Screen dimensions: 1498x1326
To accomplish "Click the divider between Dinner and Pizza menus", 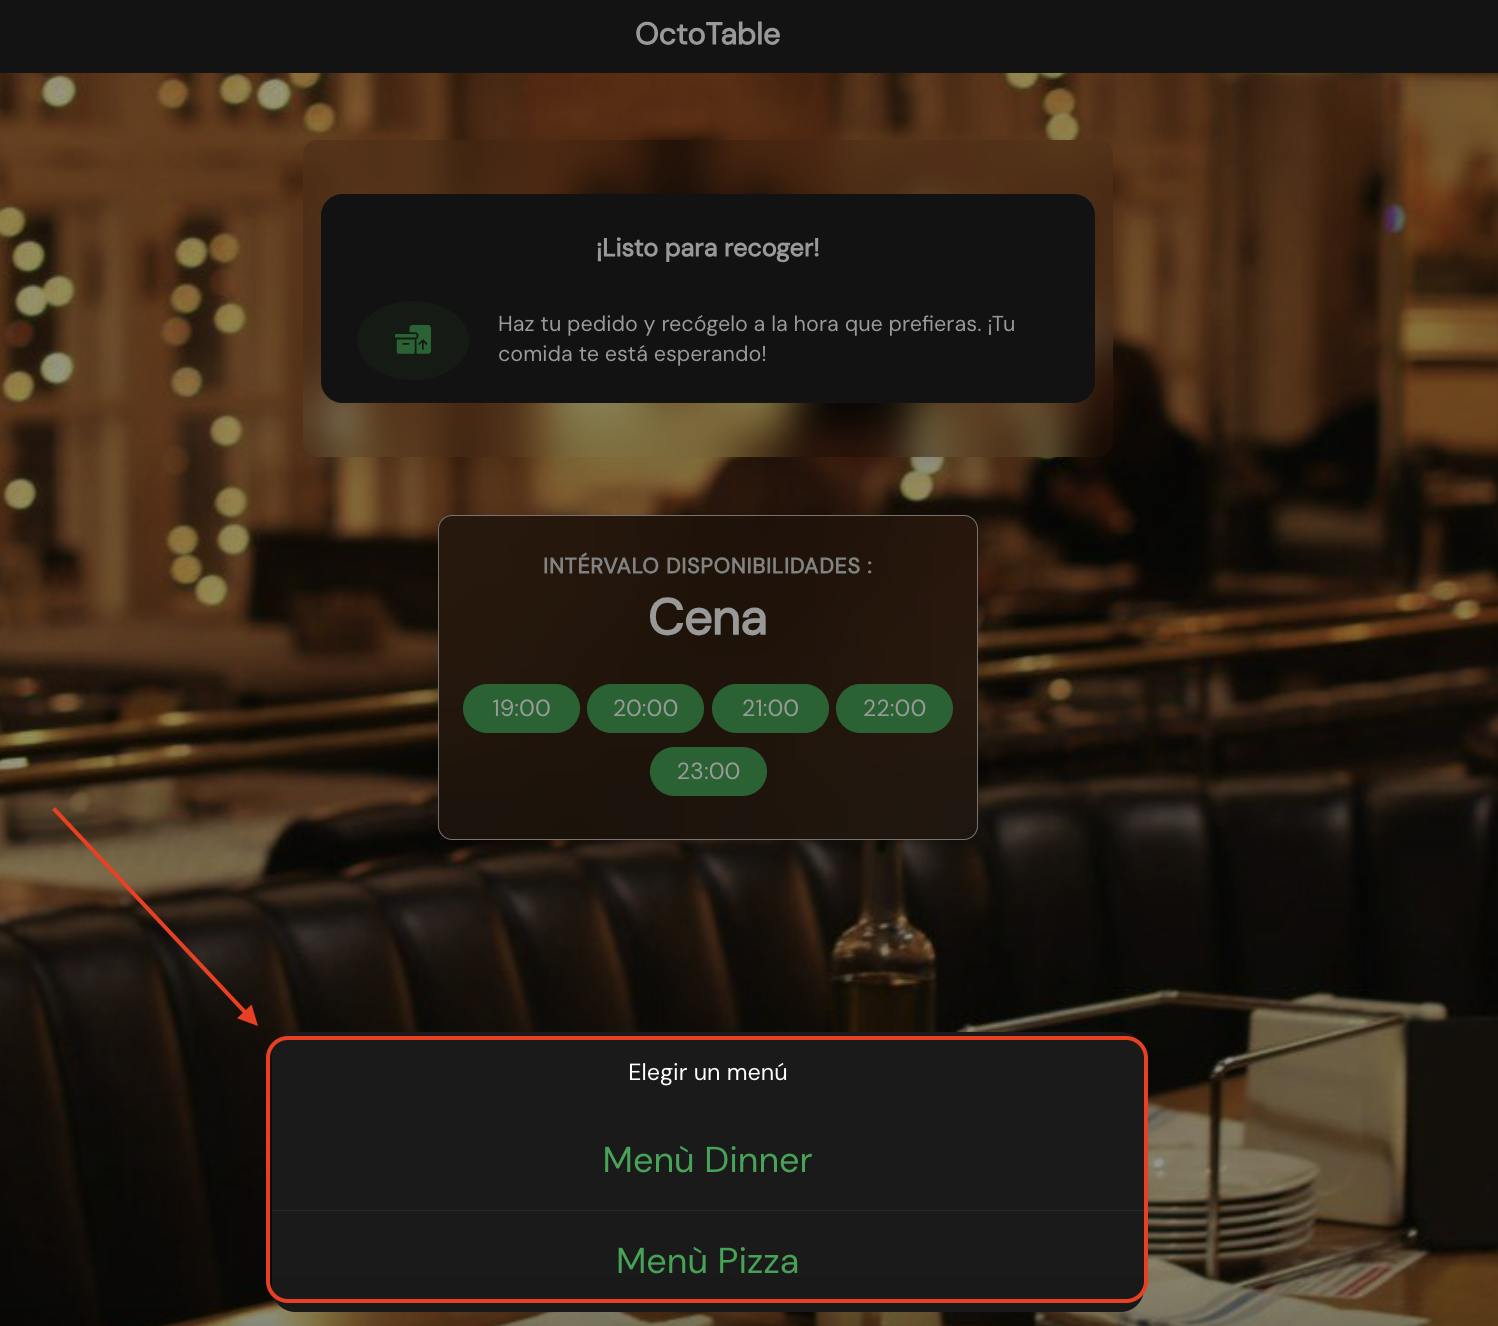I will [x=708, y=1211].
